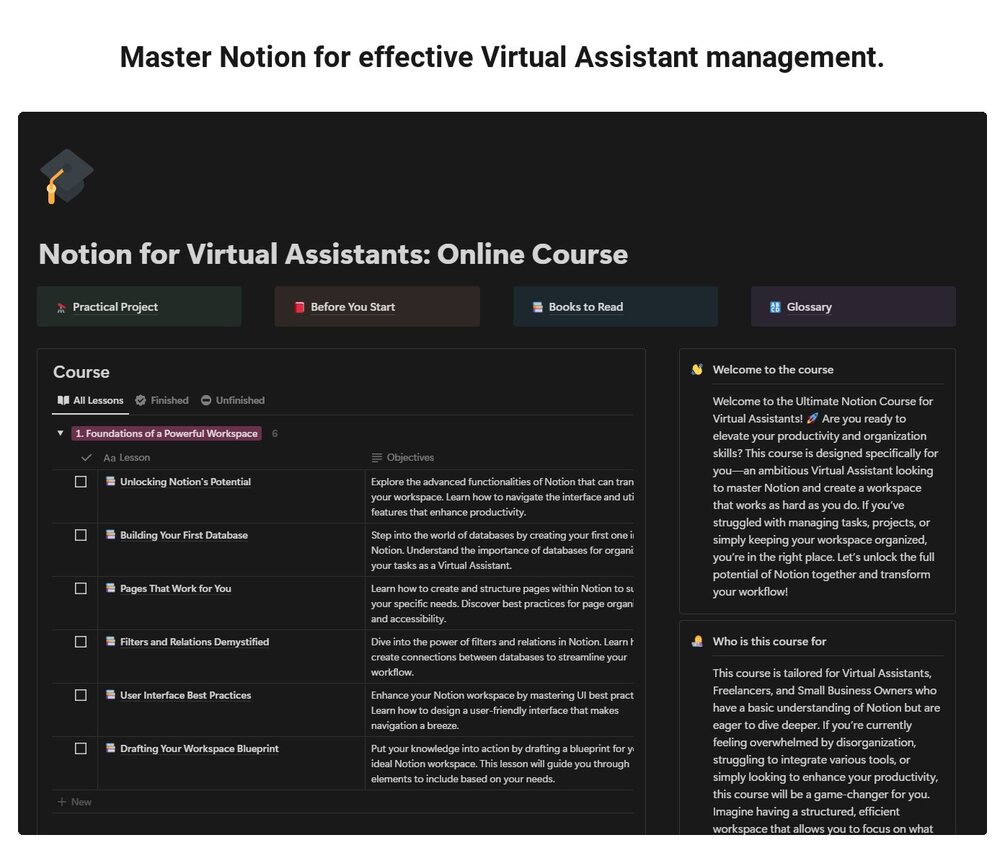Click the Pages That Work for You page icon
This screenshot has height=853, width=1005.
pyautogui.click(x=111, y=588)
